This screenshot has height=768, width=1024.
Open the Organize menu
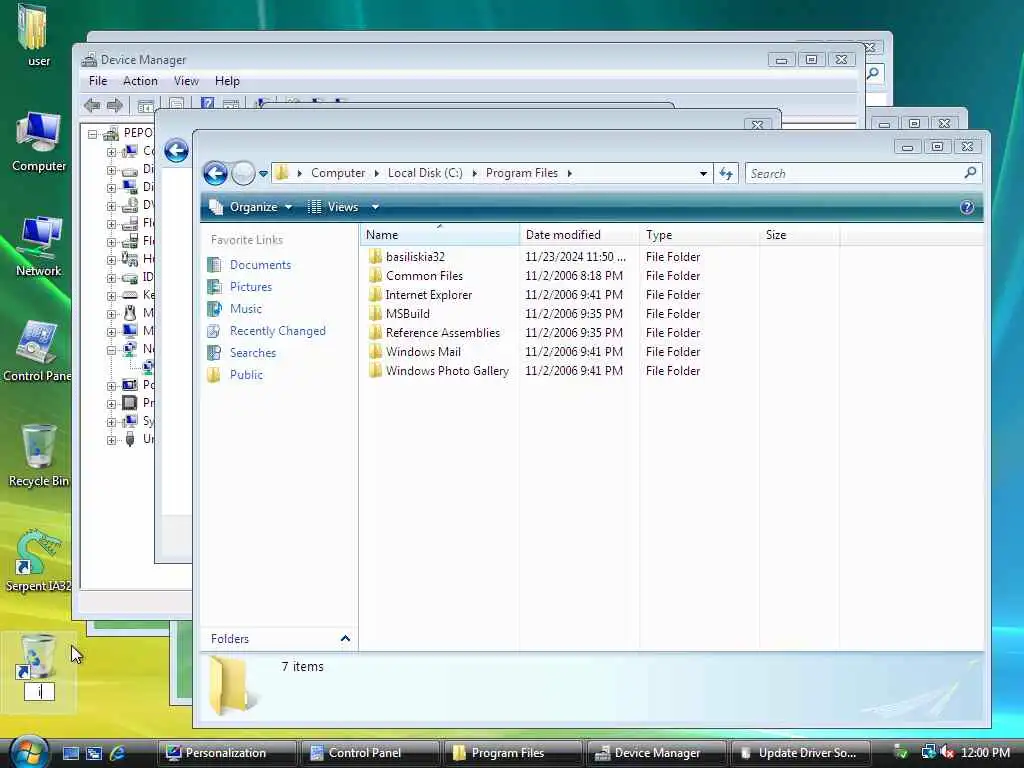pos(250,207)
